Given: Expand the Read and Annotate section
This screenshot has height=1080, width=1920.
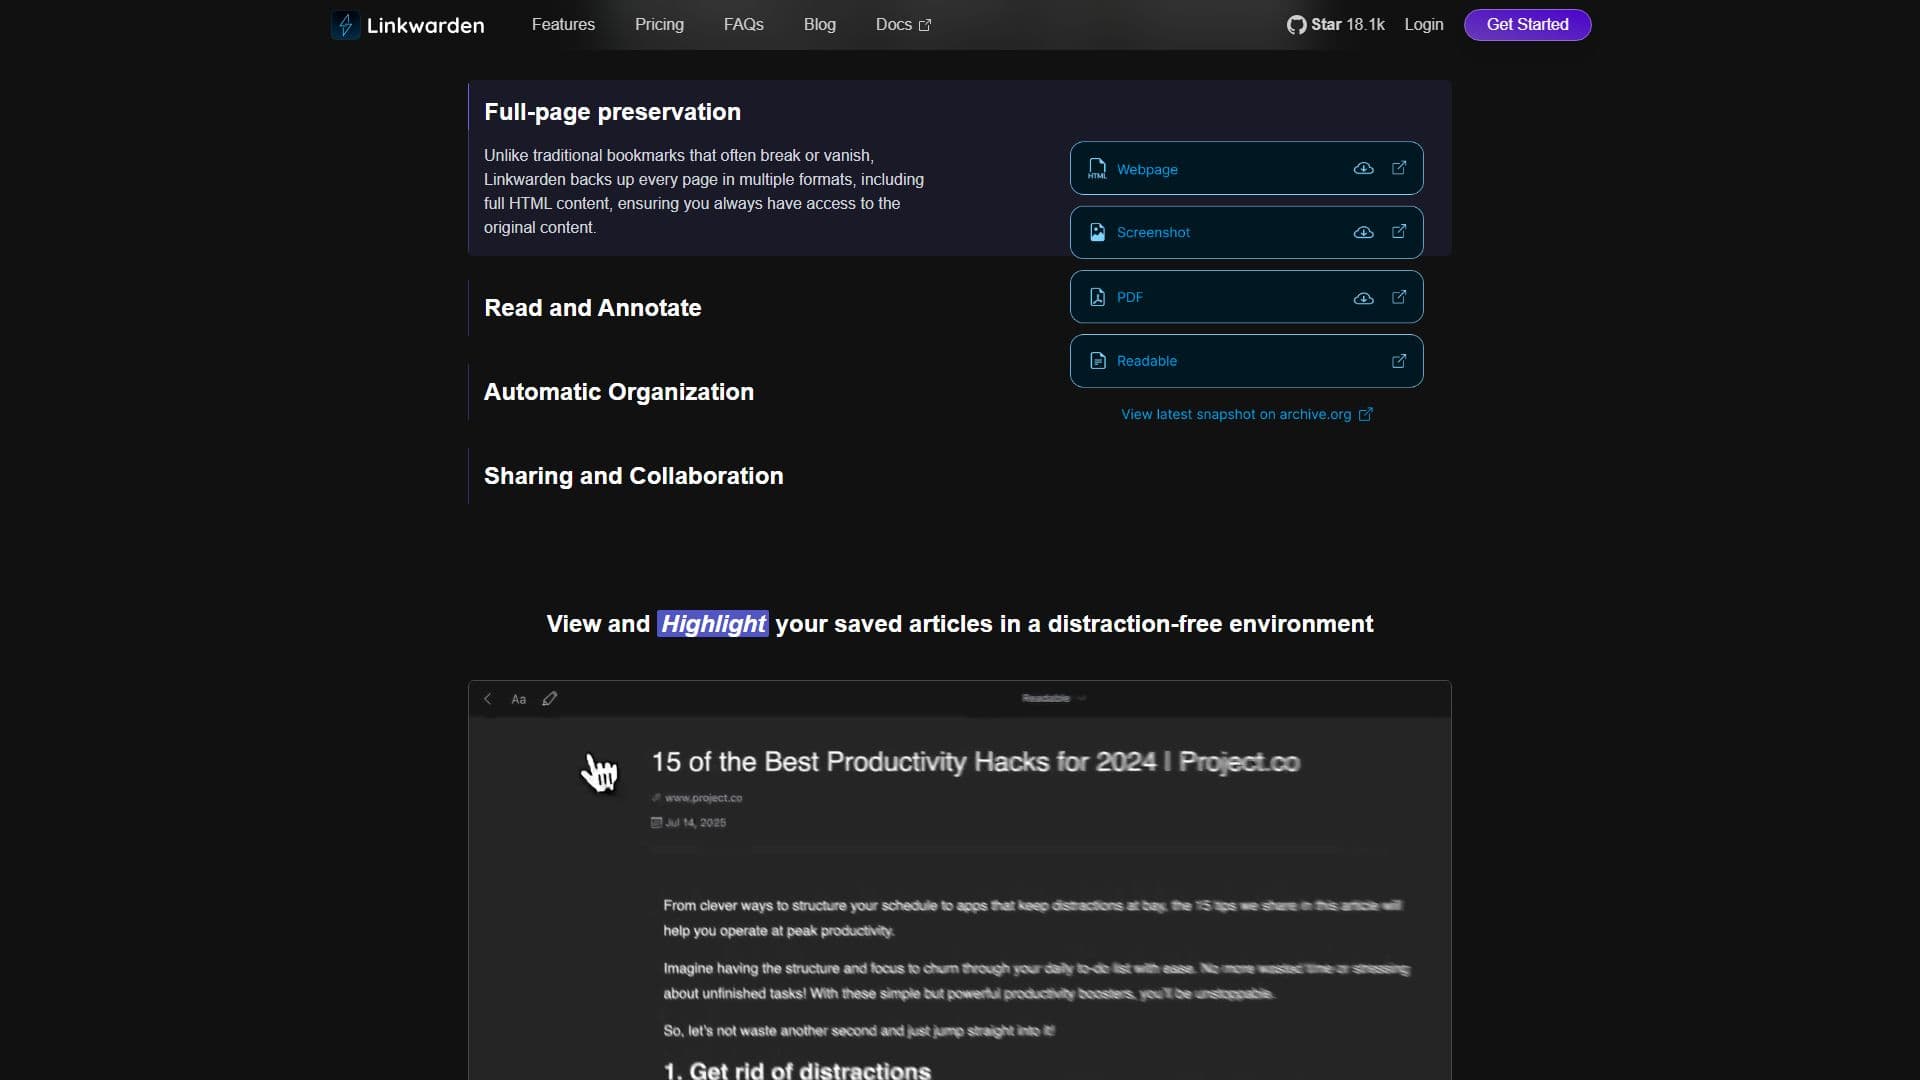Looking at the screenshot, I should click(x=592, y=308).
